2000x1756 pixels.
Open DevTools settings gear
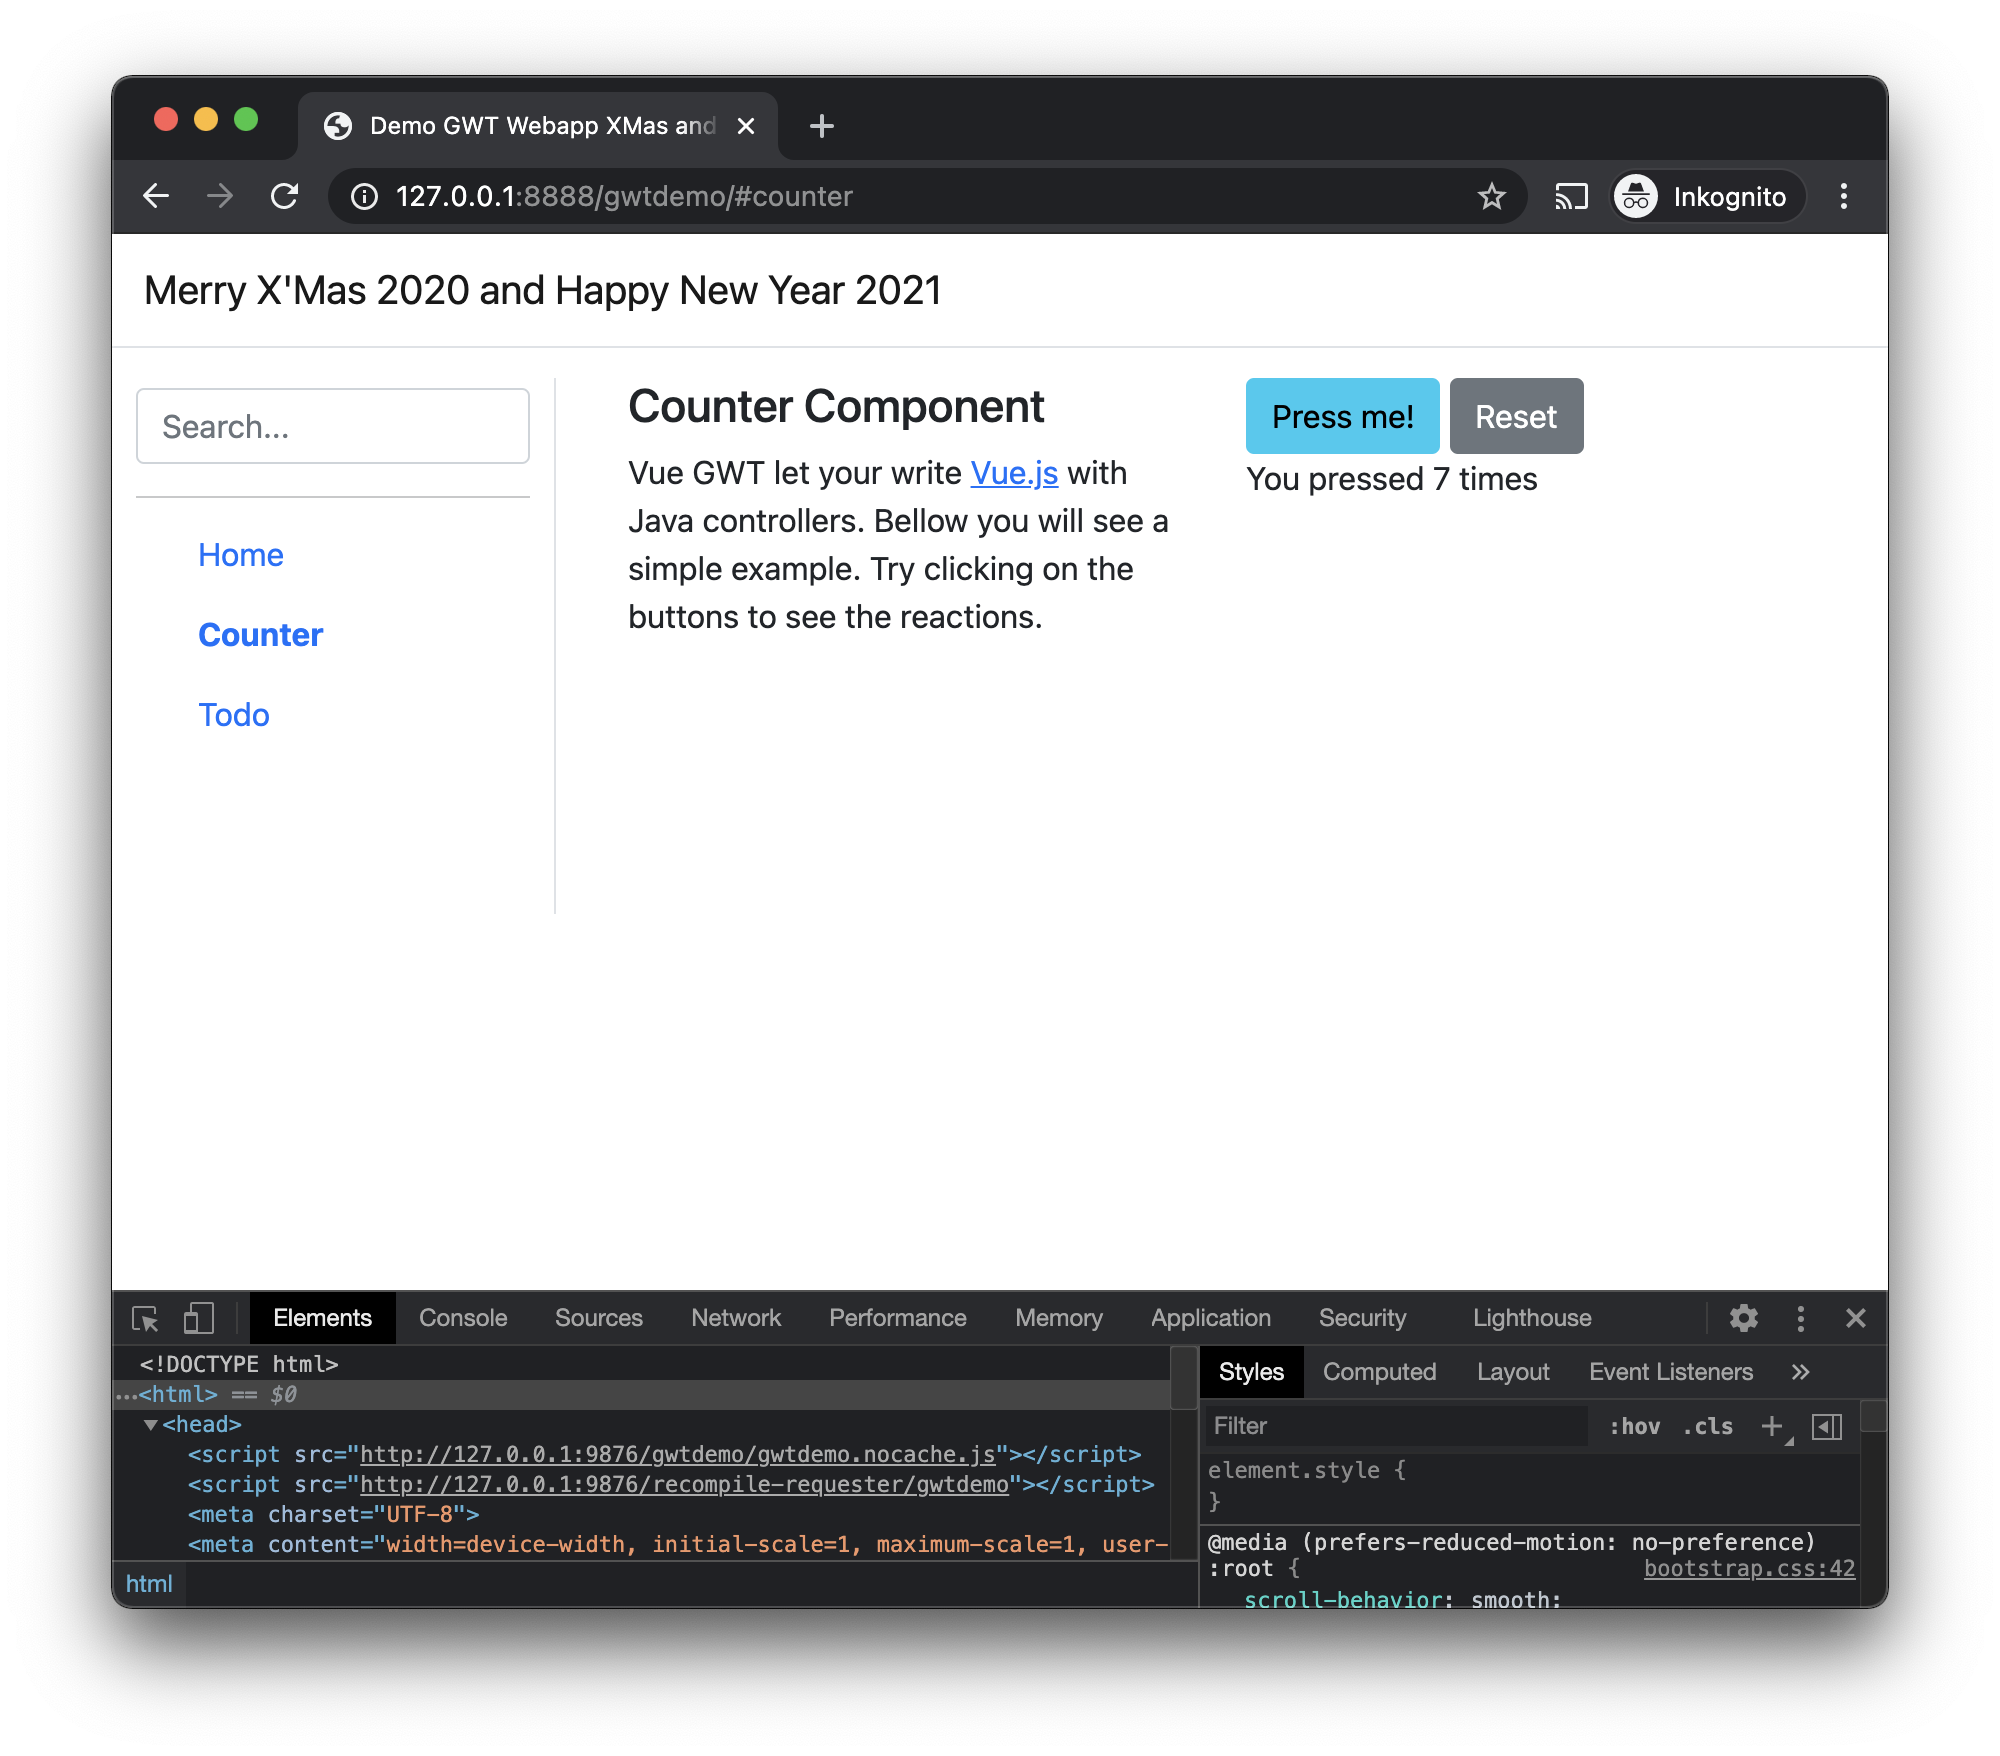1743,1318
